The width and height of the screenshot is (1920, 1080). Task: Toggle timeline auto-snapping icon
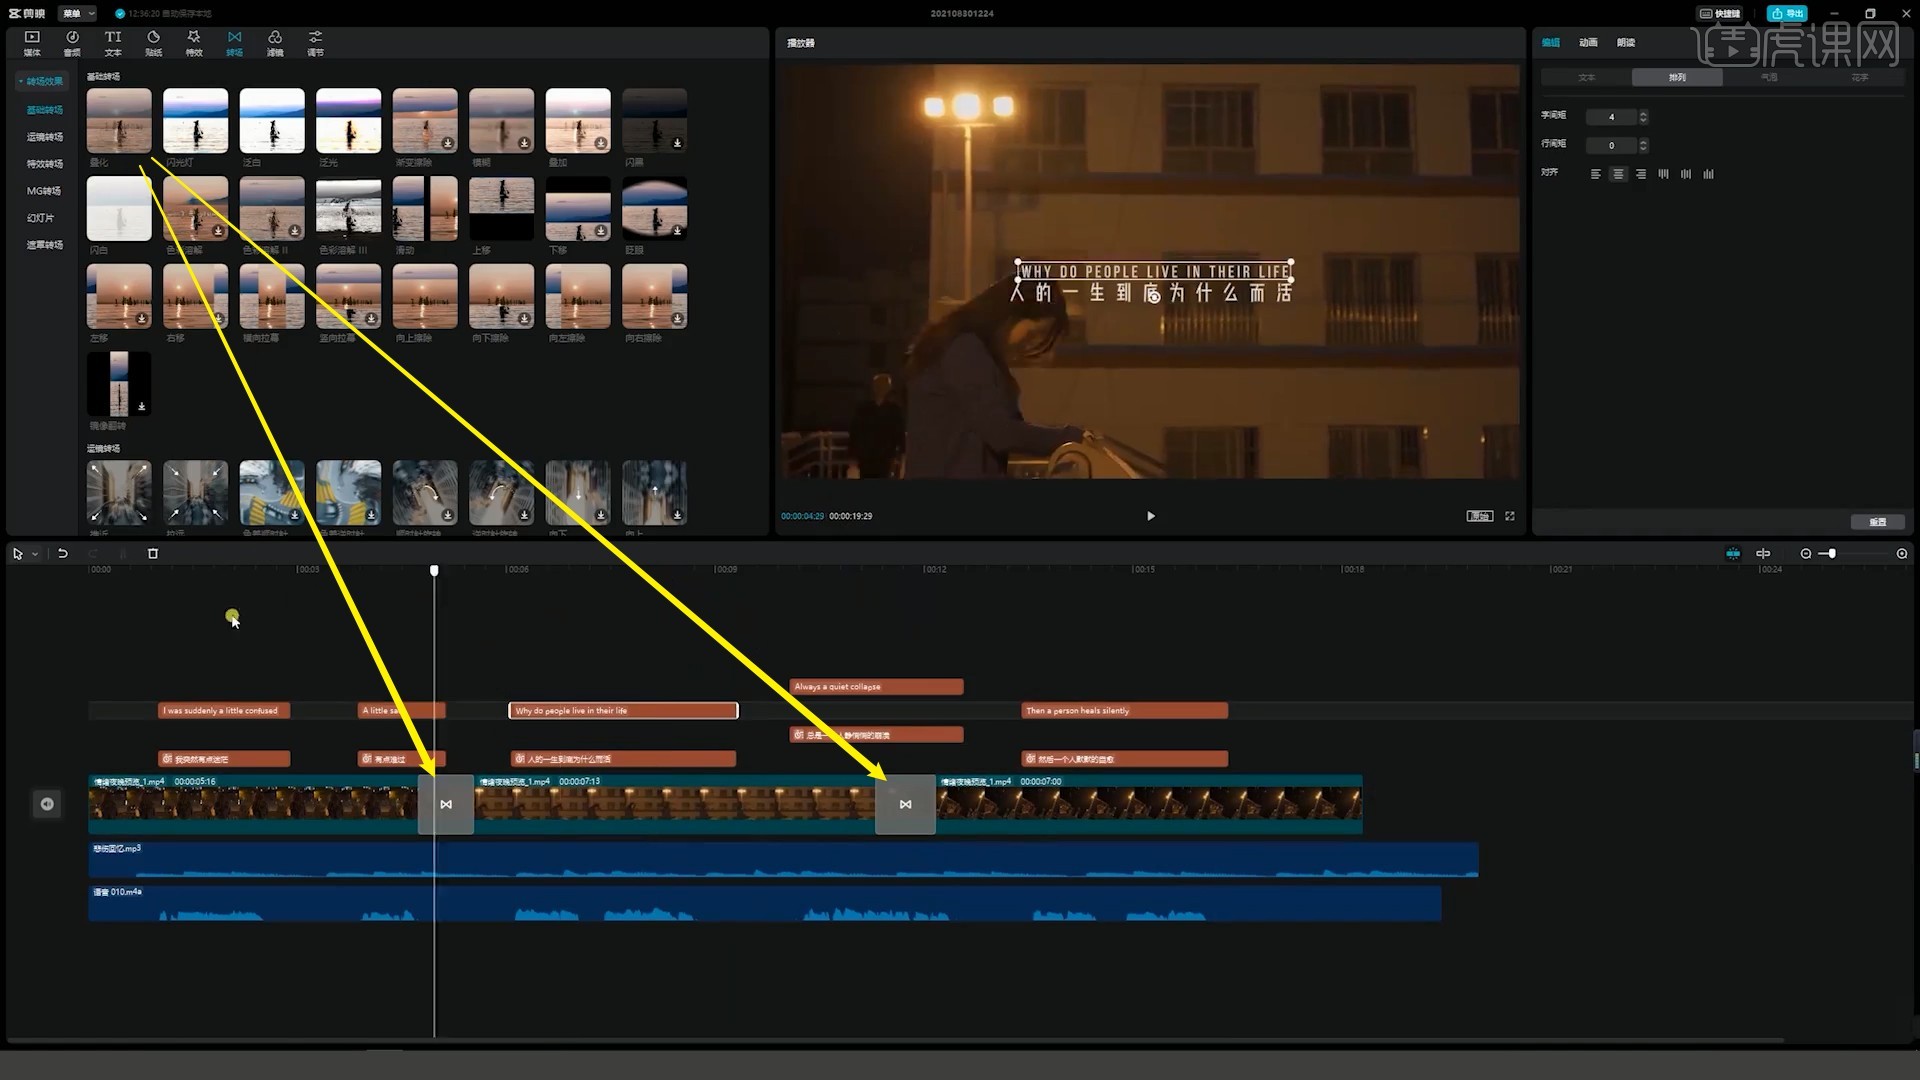1733,553
